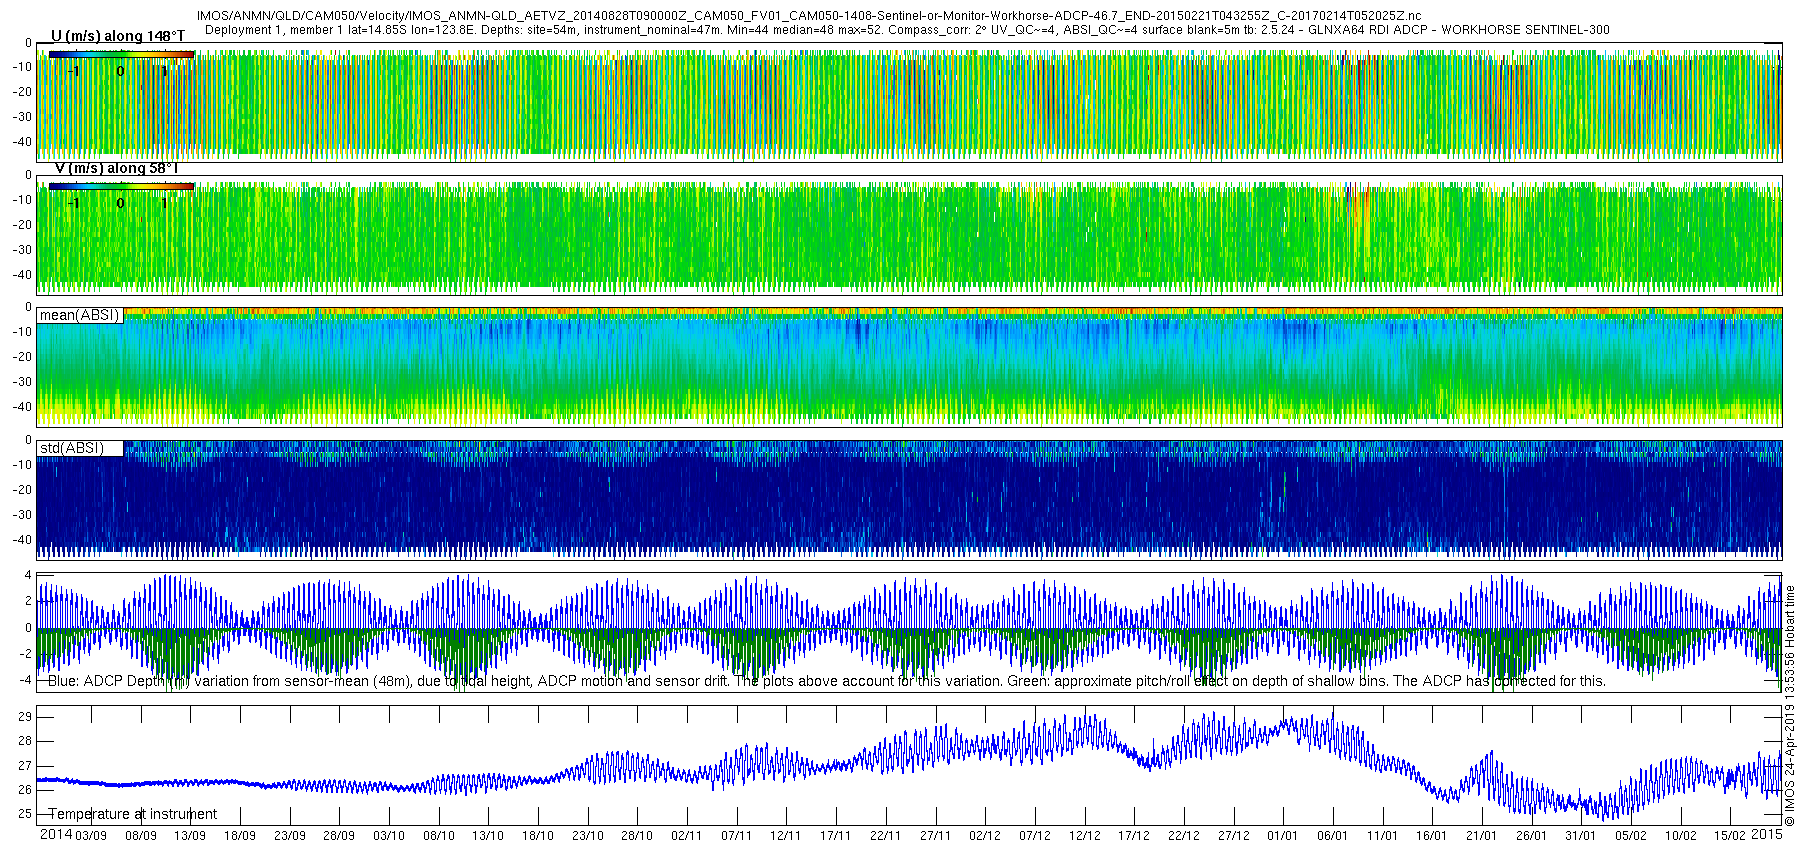The height and width of the screenshot is (850, 1800).
Task: Click the '-20' depth tick in std(ABSI) panel
Action: [x=22, y=490]
